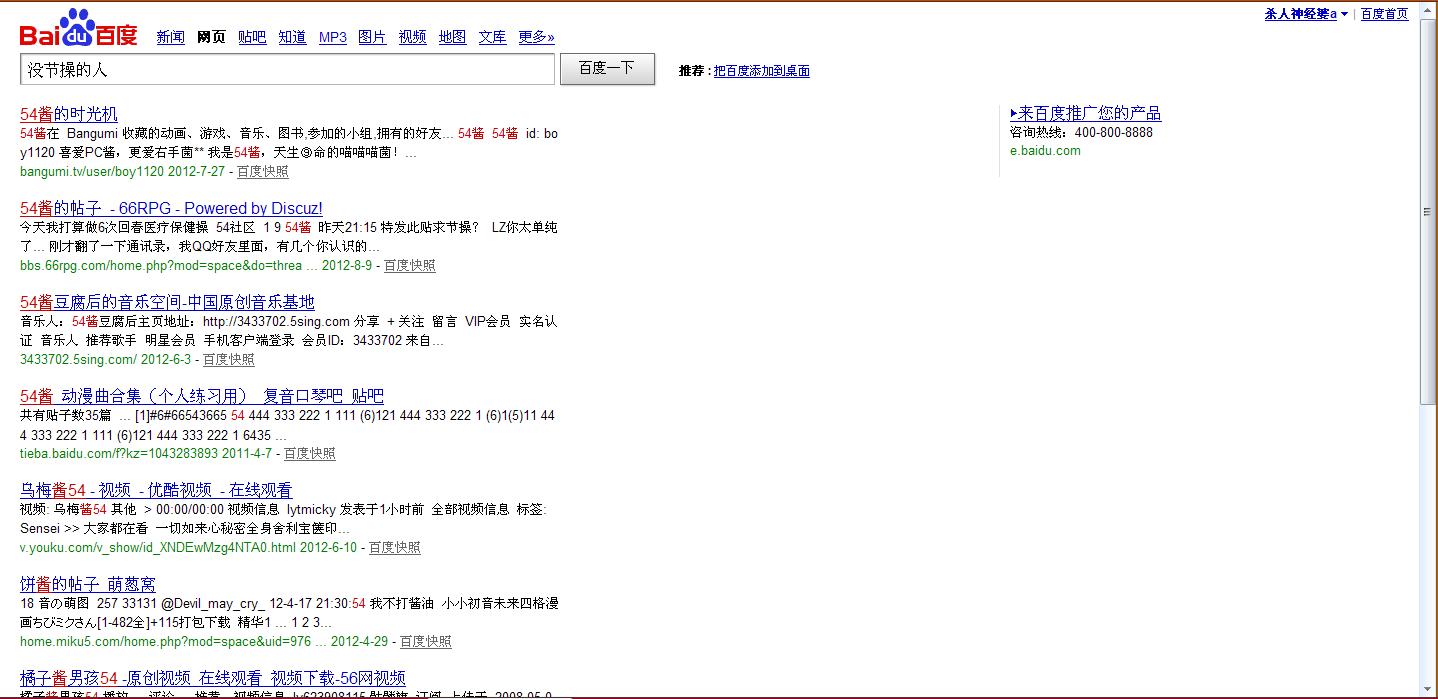Click the 百度一下 search button
Screen dimensions: 1438x699
[607, 69]
